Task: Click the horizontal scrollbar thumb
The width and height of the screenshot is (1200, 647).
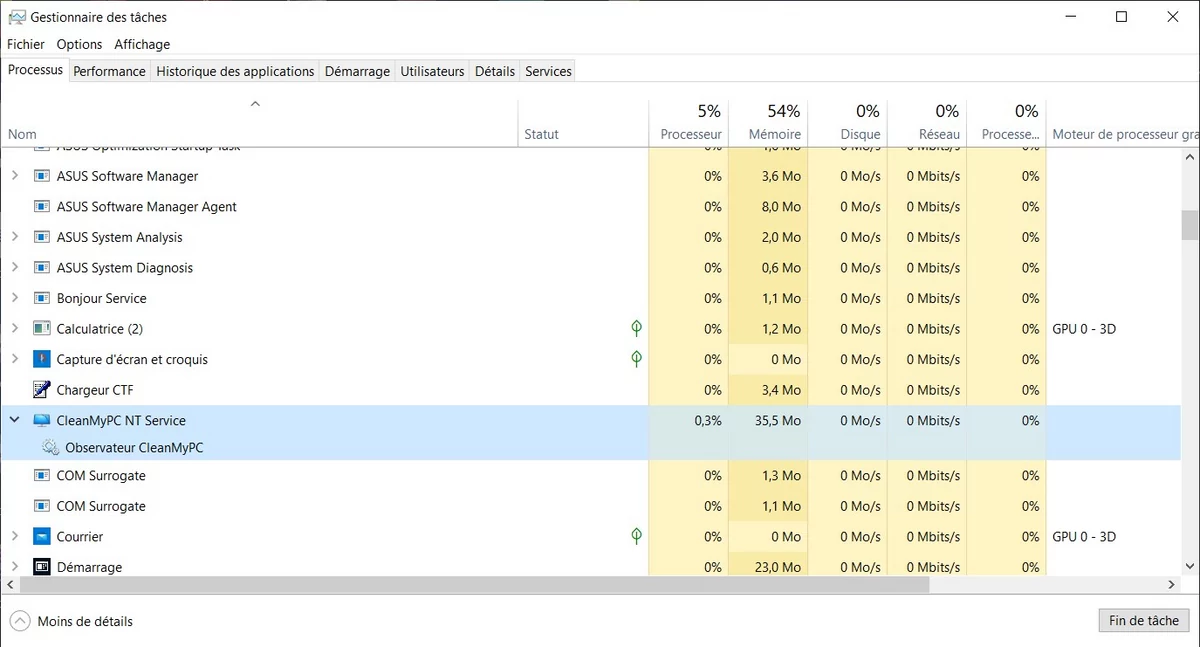Action: (473, 584)
